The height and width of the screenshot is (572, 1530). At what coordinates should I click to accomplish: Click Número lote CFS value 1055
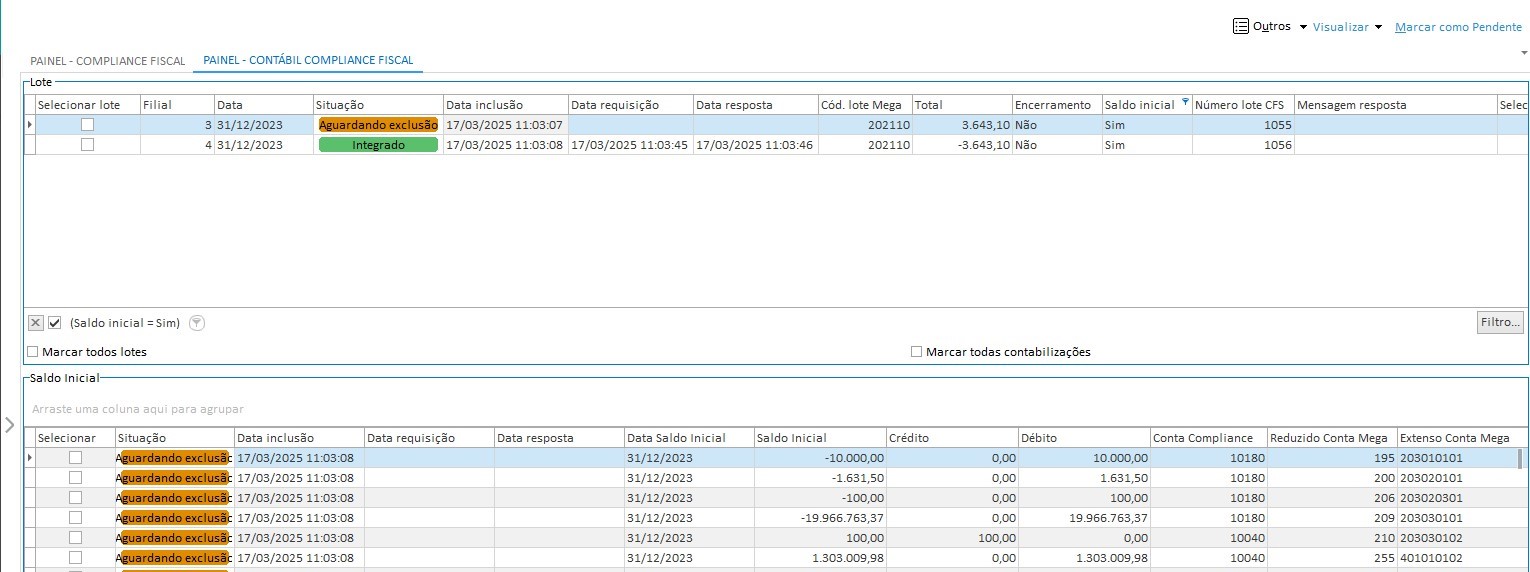[x=1243, y=125]
